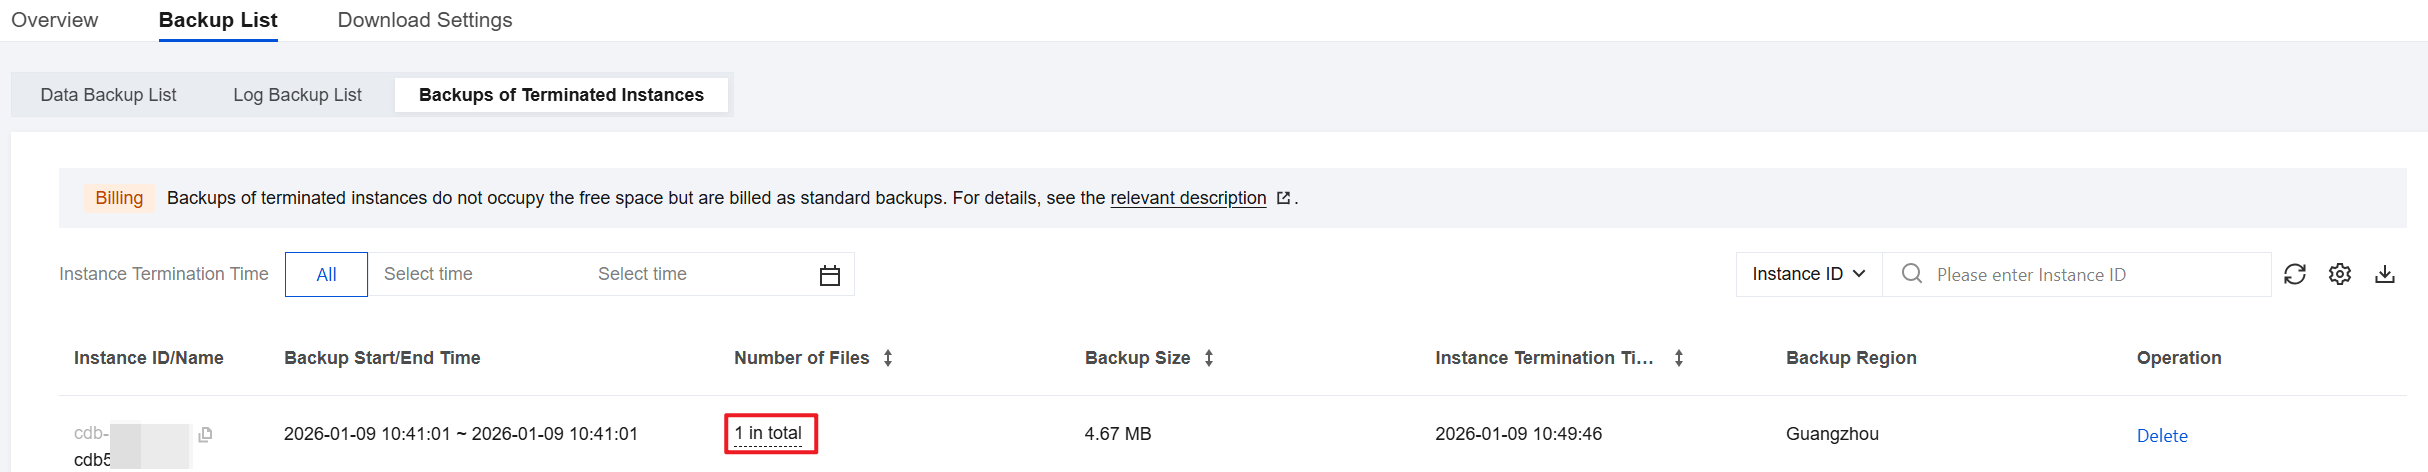
Task: Switch to Data Backup List
Action: [x=108, y=95]
